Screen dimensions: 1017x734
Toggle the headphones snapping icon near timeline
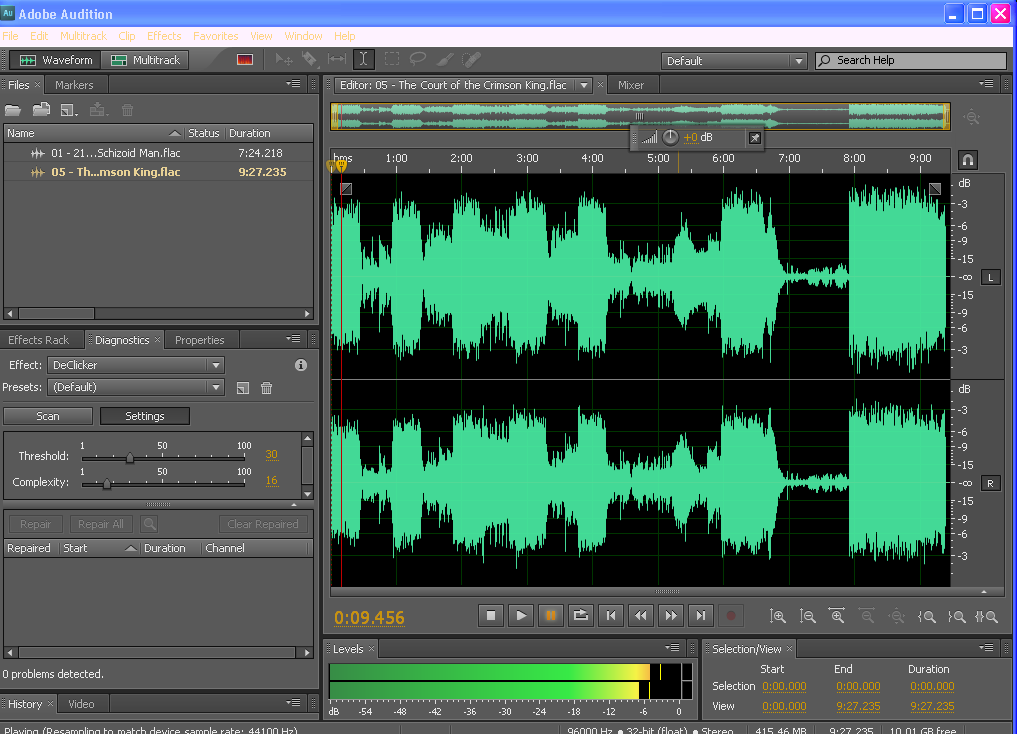coord(967,160)
